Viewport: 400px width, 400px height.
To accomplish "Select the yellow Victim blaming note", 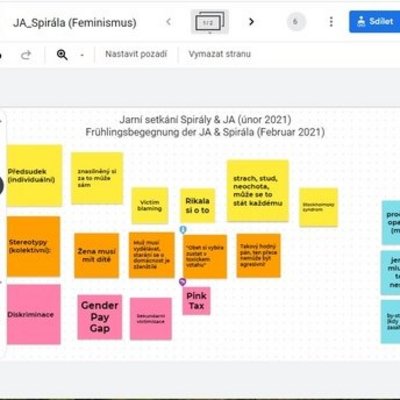I will click(150, 206).
